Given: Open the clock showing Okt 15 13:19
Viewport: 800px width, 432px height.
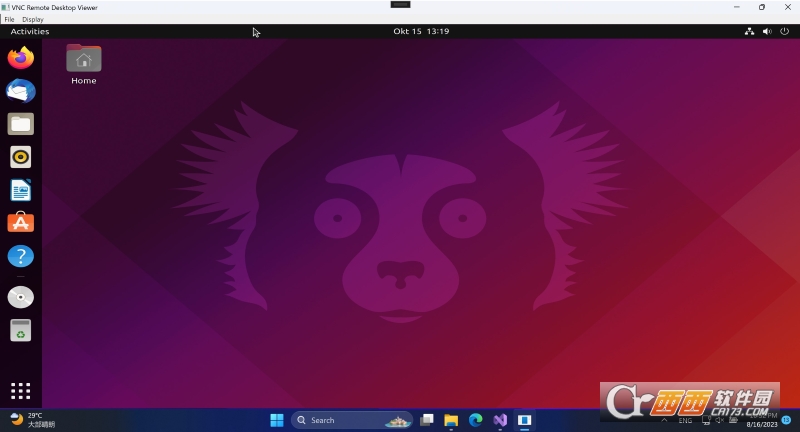Looking at the screenshot, I should pos(421,31).
